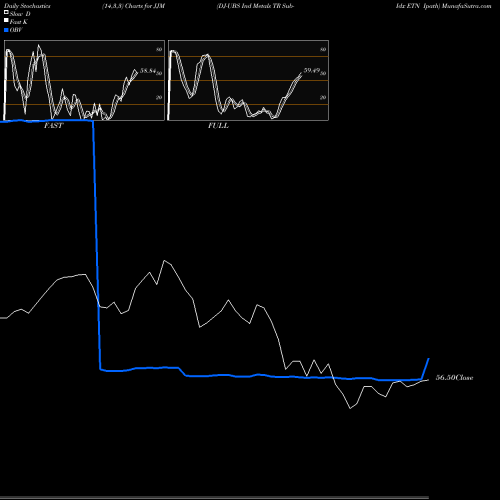Image resolution: width=500 pixels, height=500 pixels.
Task: Click the FULL stochastic chart label
Action: (218, 126)
